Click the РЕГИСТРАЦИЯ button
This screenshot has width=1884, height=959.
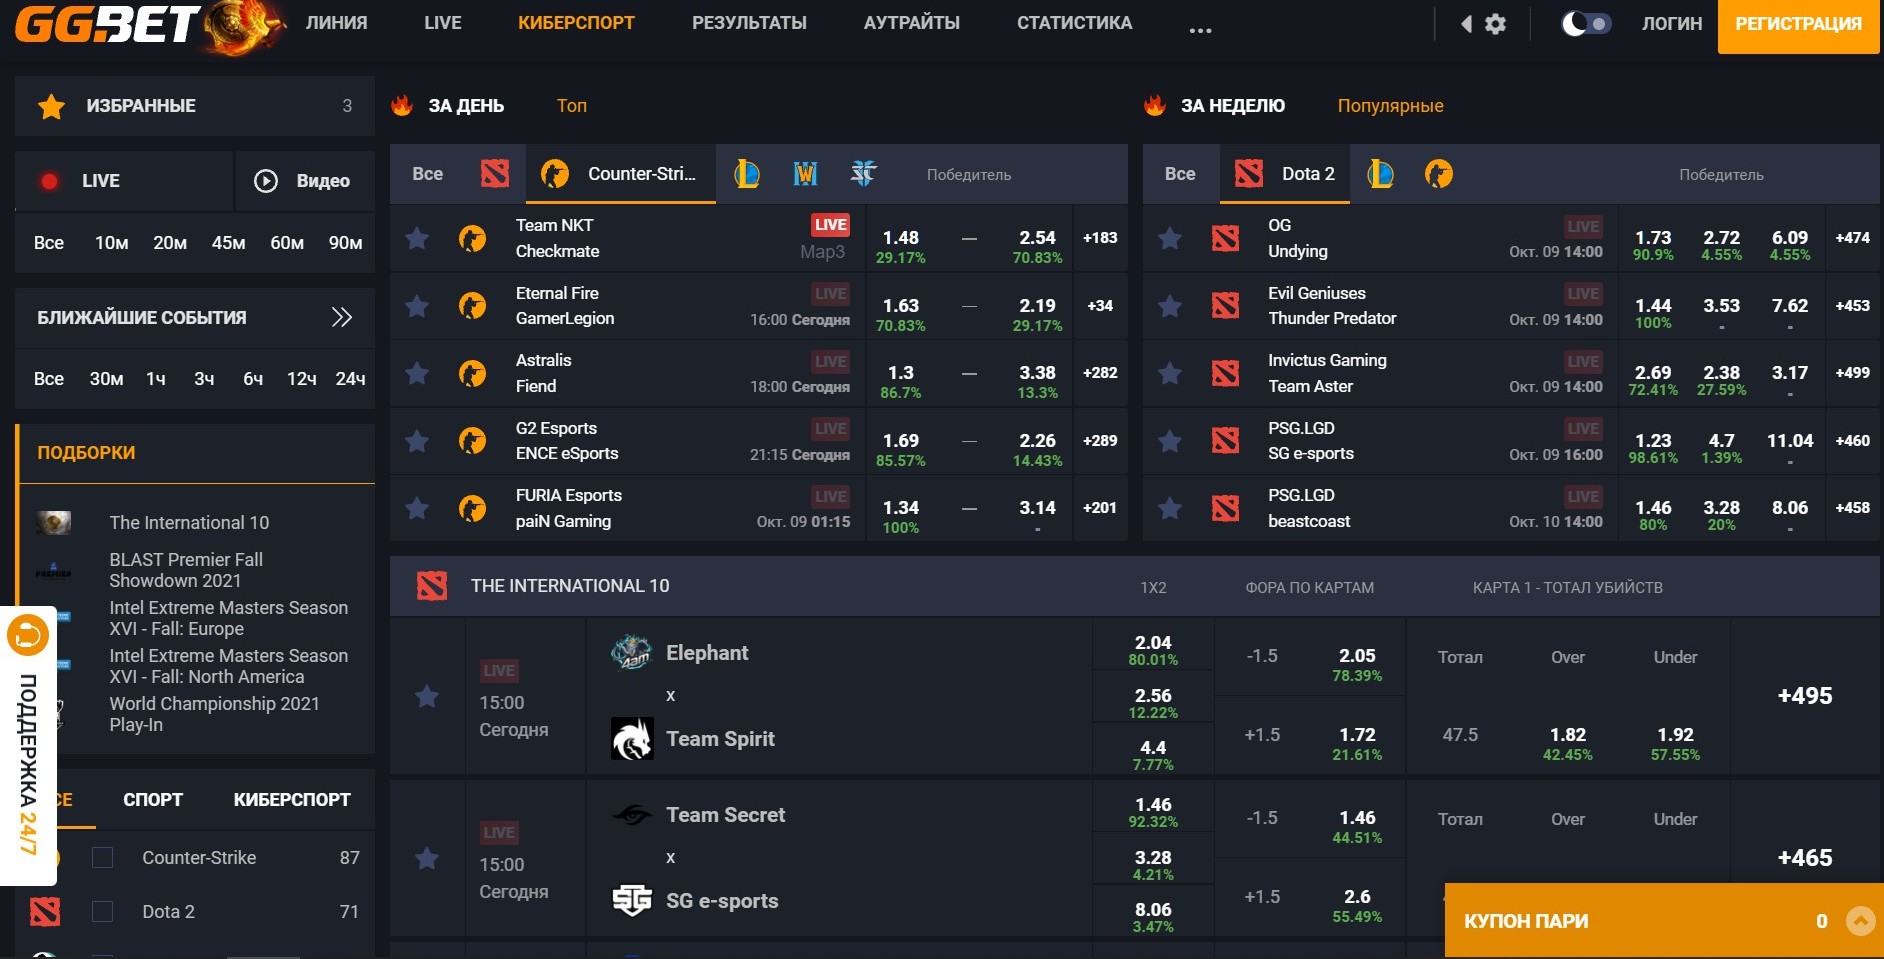pos(1799,24)
